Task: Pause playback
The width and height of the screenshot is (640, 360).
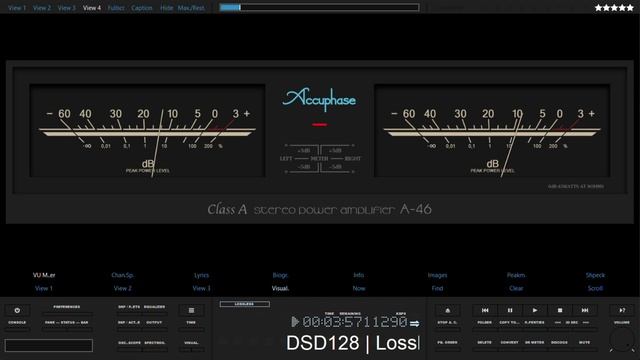Action: [x=510, y=310]
